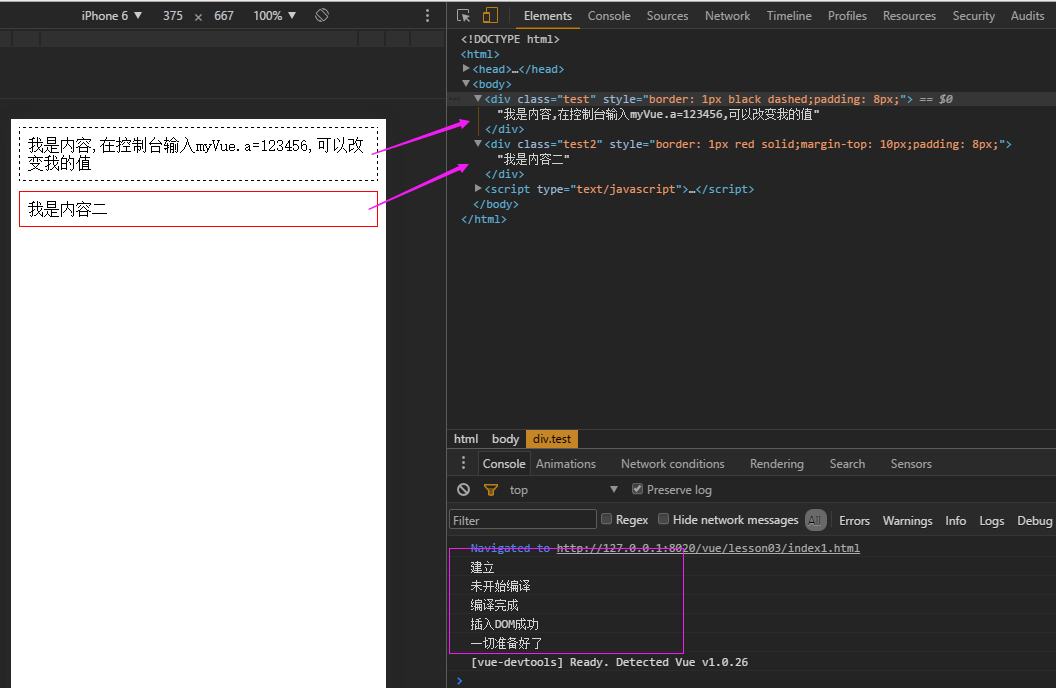Filter console by Debug
The height and width of the screenshot is (688, 1056).
coord(1034,520)
